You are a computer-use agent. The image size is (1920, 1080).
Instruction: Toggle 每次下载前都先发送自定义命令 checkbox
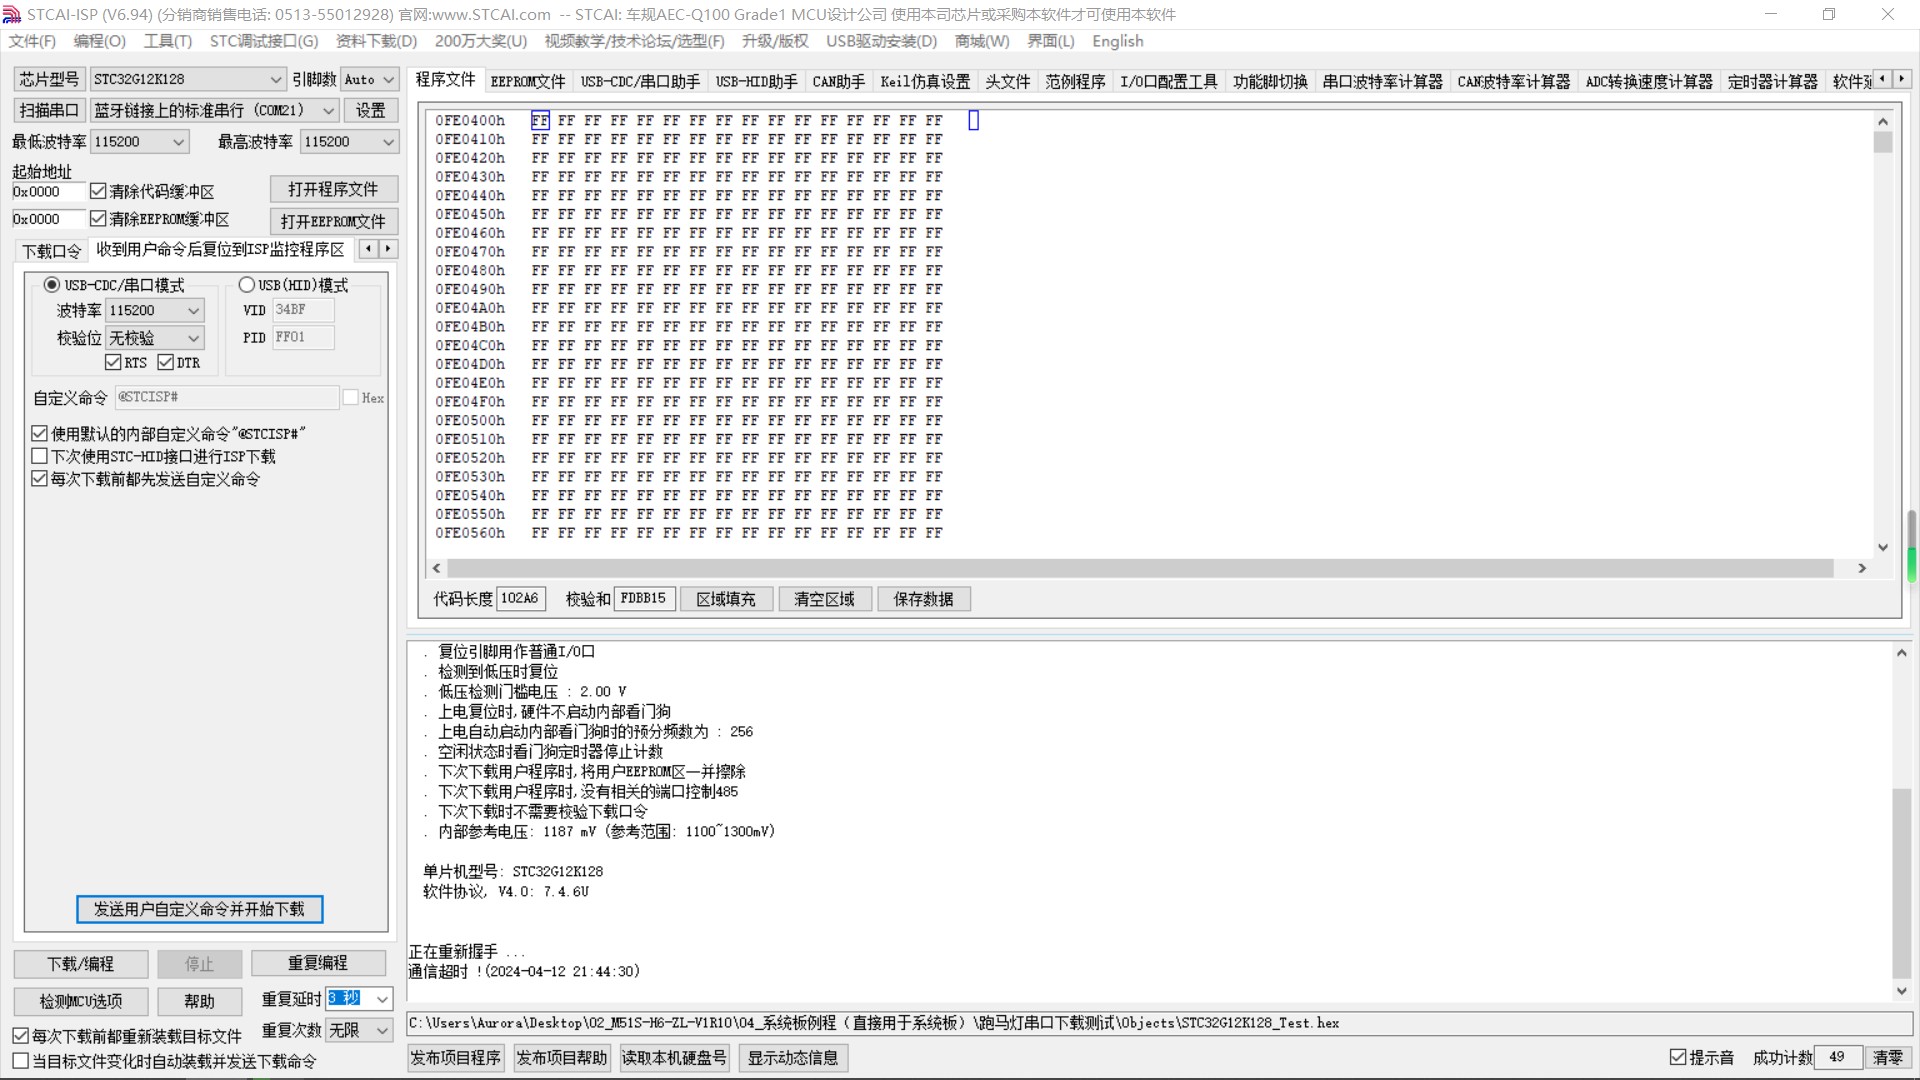(x=39, y=479)
